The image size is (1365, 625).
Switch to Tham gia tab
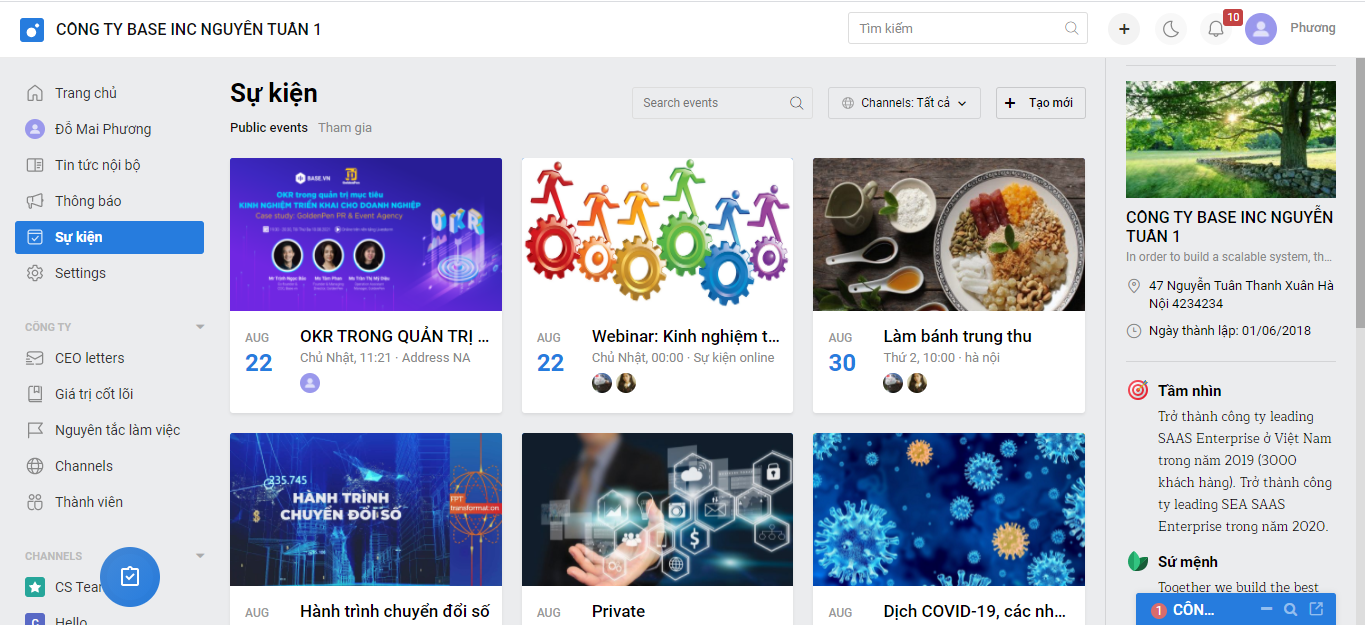pyautogui.click(x=345, y=128)
